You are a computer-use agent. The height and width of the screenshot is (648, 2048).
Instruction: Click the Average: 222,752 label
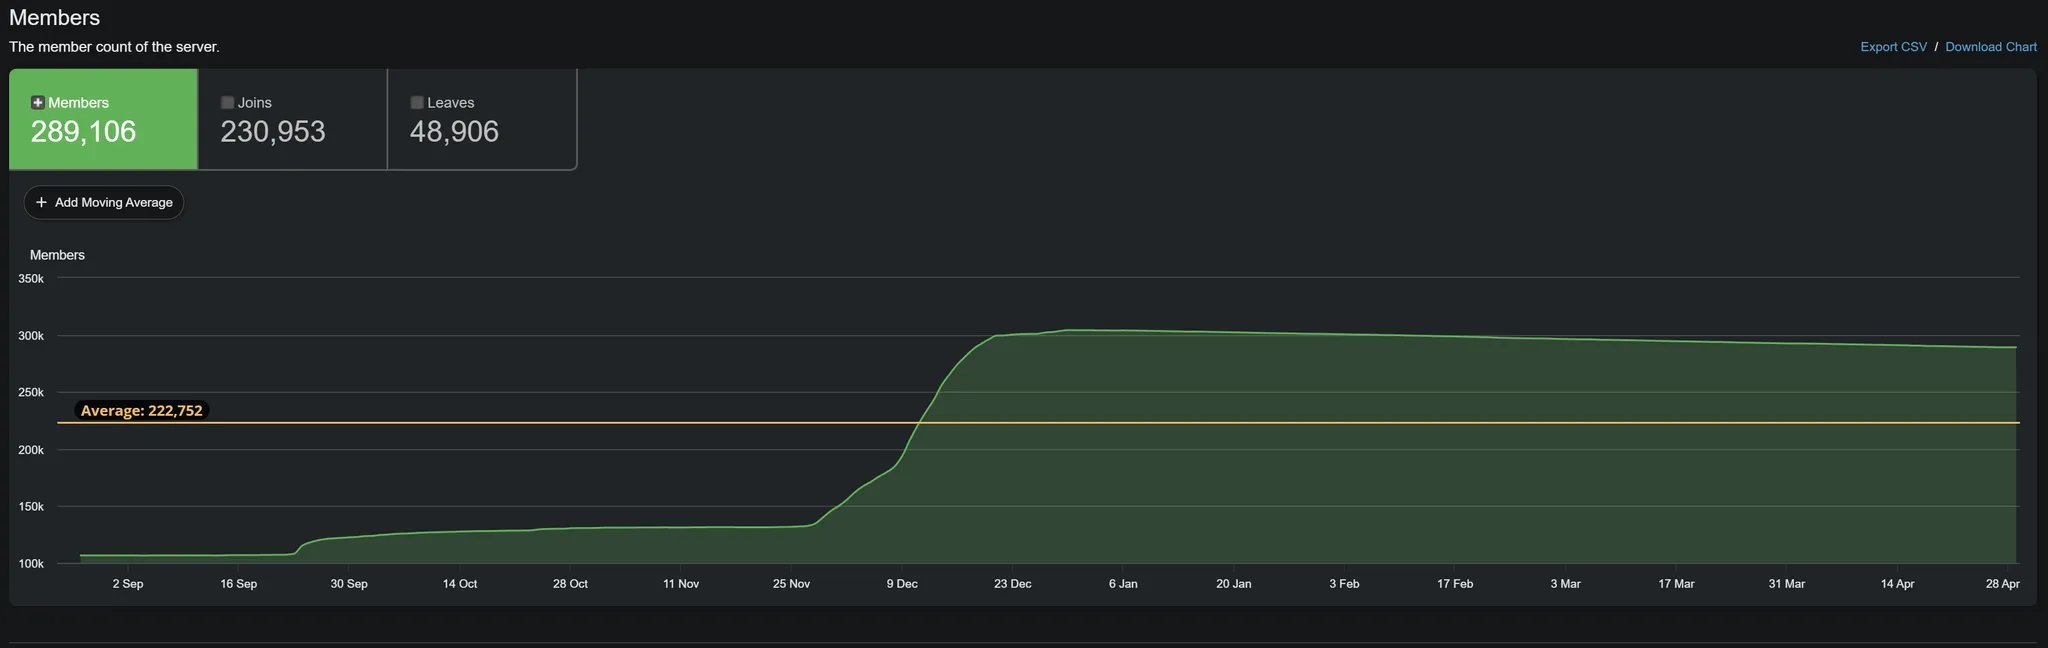pyautogui.click(x=141, y=410)
